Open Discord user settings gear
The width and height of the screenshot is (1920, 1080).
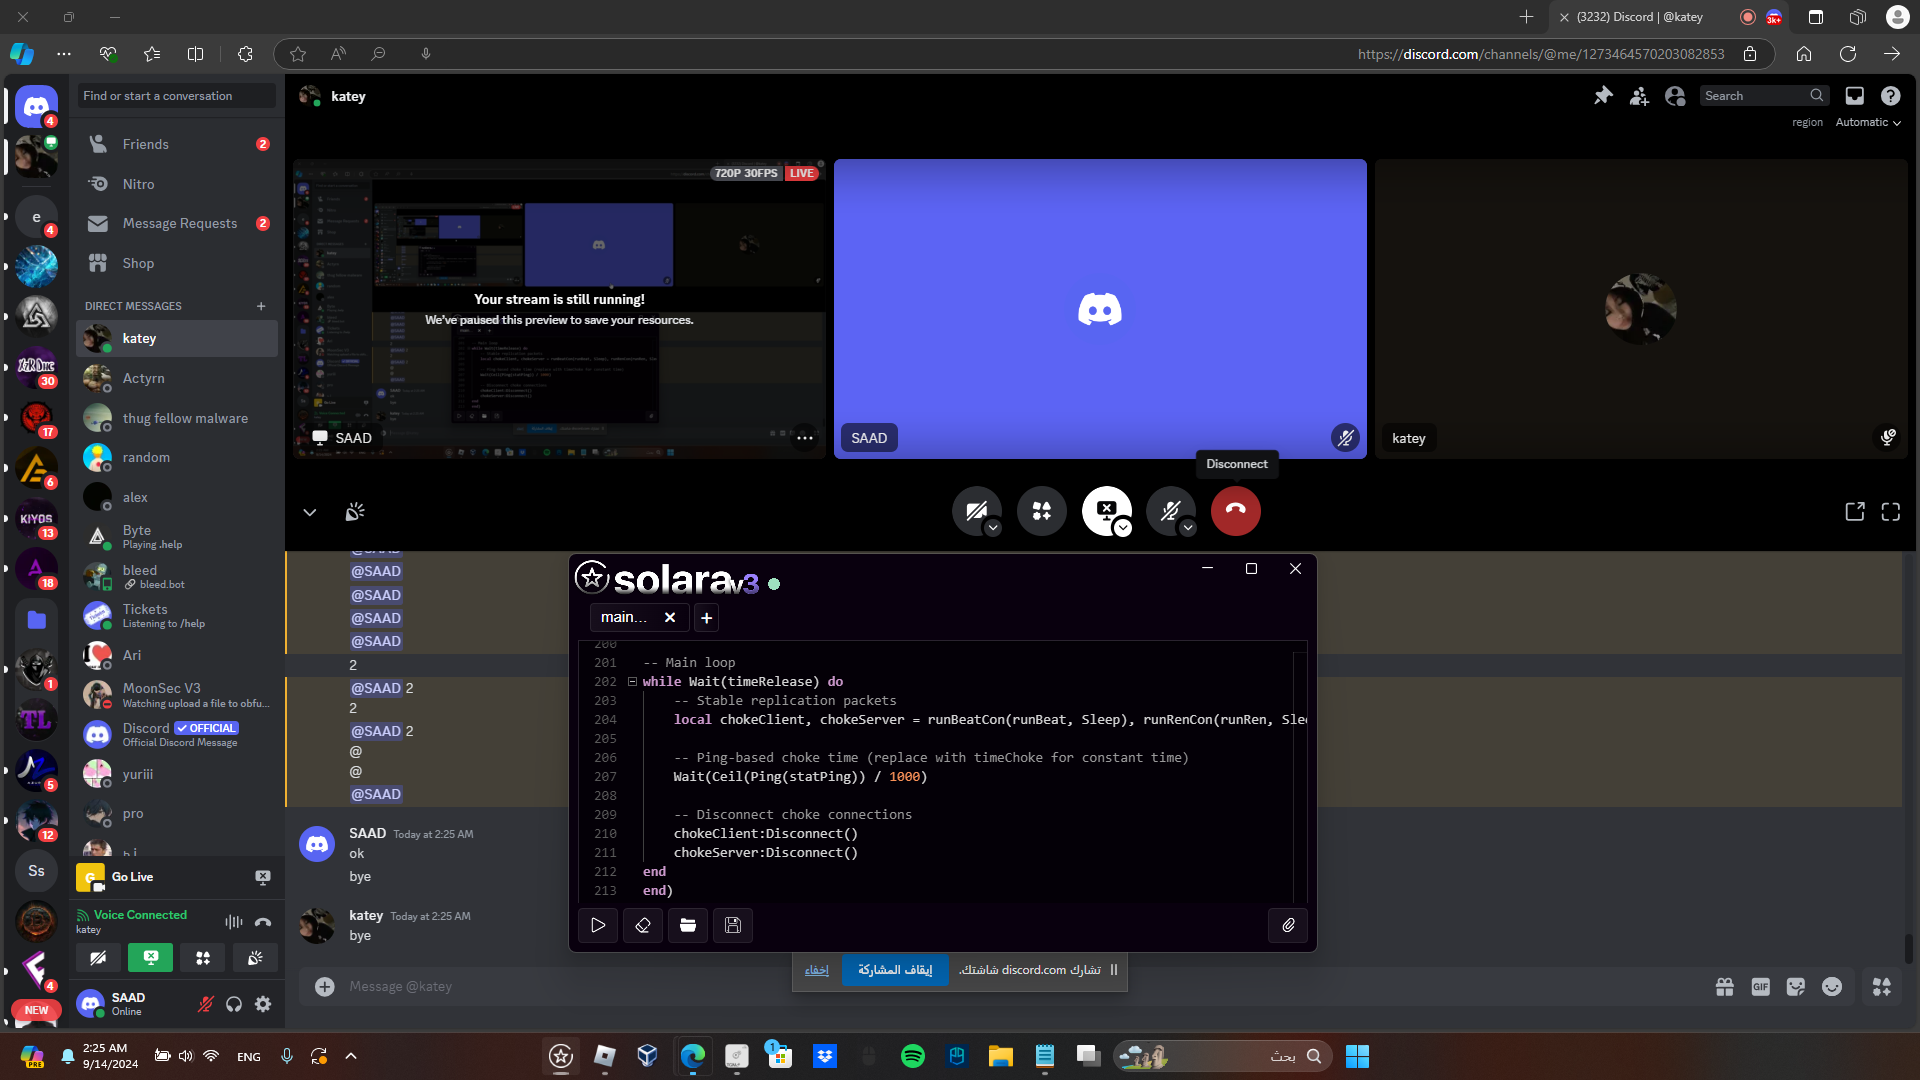coord(263,1004)
